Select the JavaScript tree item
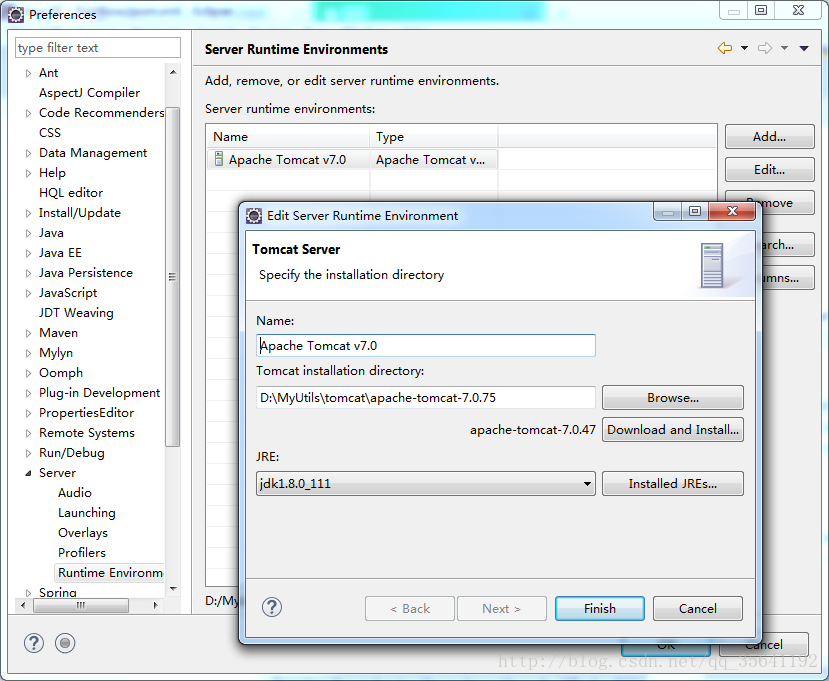829x681 pixels. 68,293
